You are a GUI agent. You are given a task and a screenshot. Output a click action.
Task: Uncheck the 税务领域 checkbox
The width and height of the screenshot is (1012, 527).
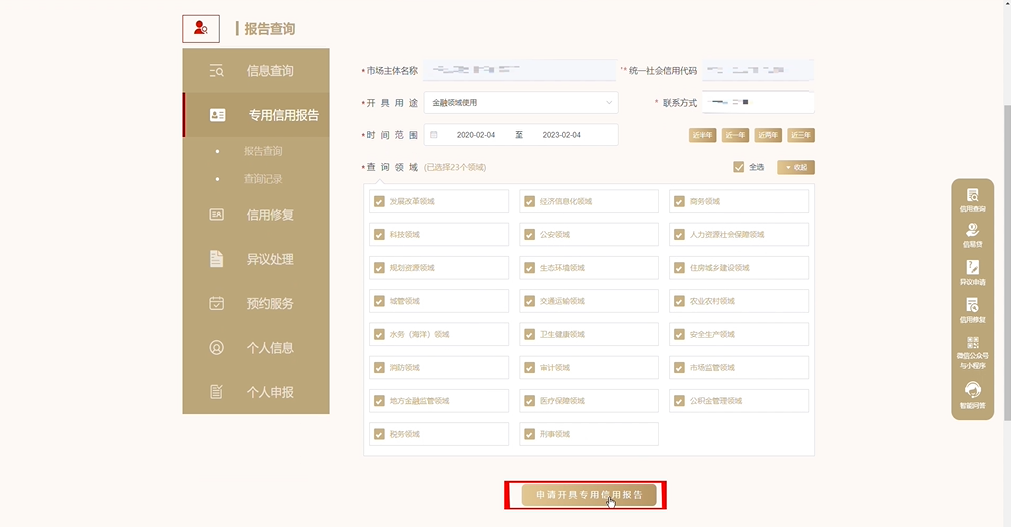379,434
